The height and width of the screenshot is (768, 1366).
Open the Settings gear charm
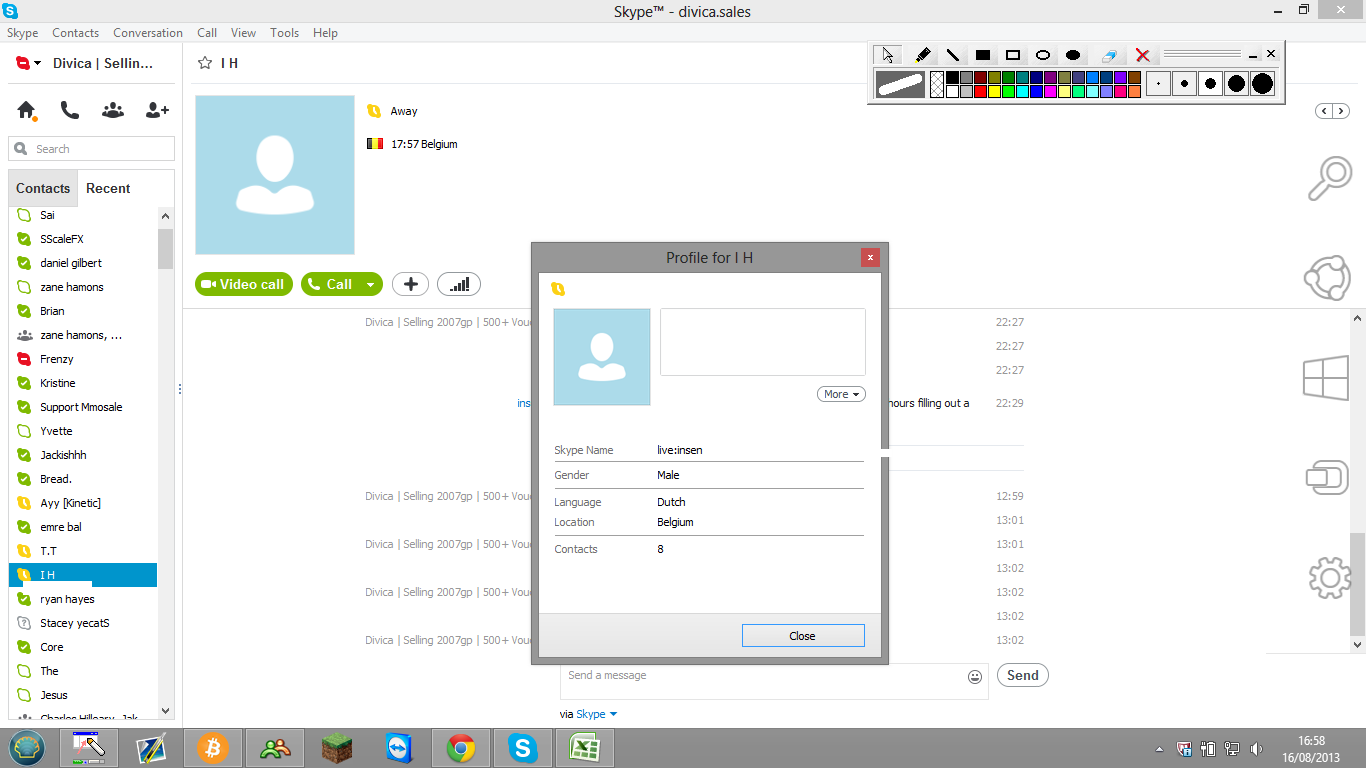tap(1330, 578)
